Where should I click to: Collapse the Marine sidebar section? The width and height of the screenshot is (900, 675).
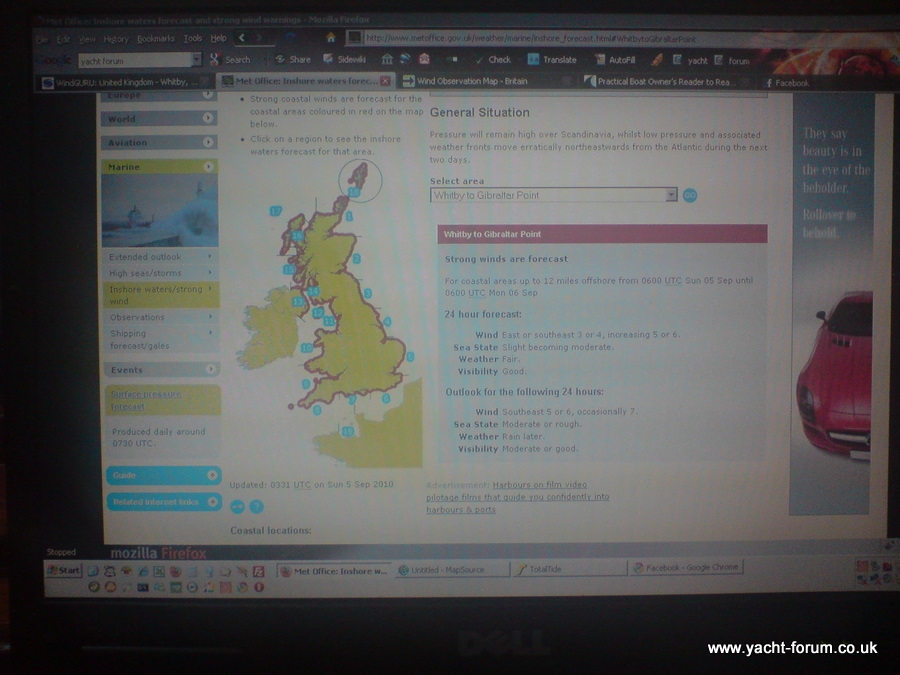click(208, 166)
